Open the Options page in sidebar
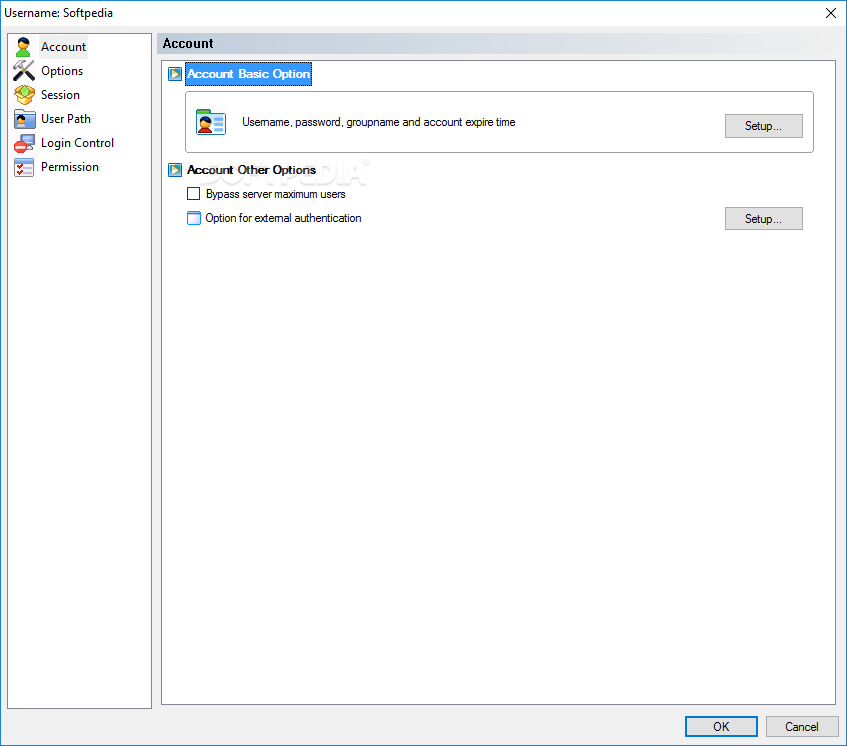The width and height of the screenshot is (847, 746). [62, 71]
